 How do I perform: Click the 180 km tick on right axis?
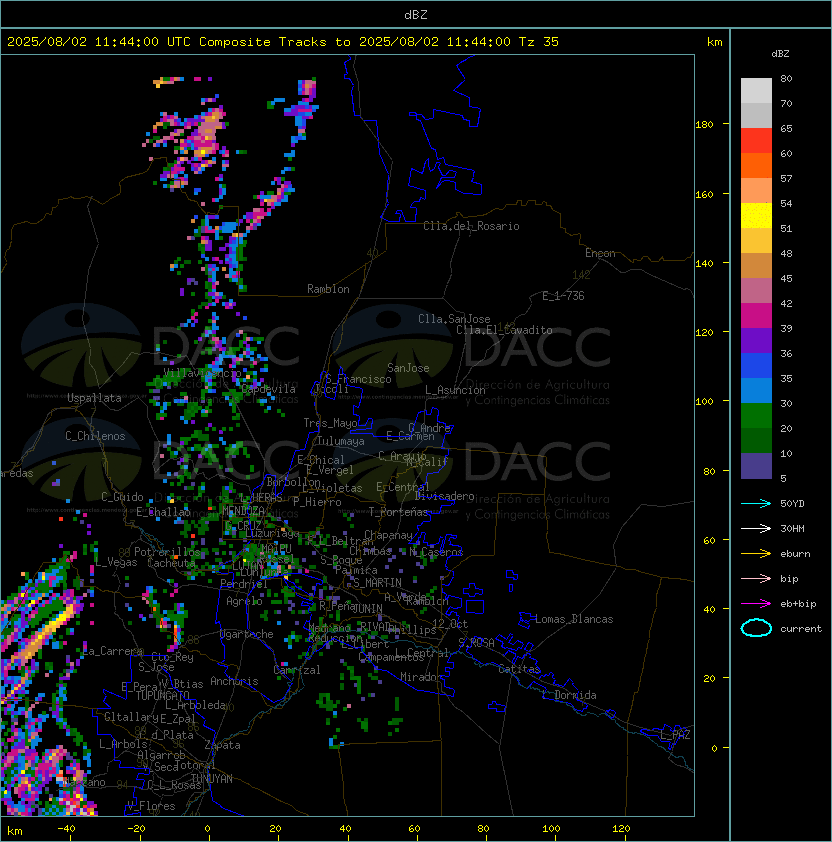click(x=704, y=125)
